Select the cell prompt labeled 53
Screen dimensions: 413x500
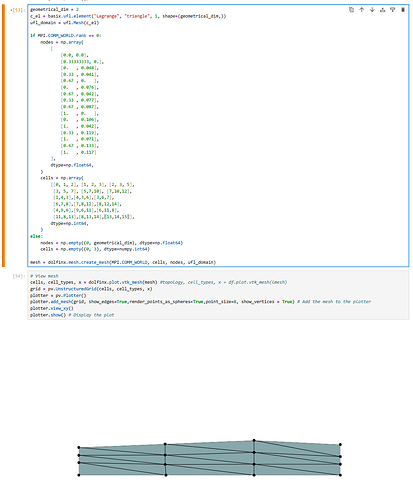coord(17,10)
